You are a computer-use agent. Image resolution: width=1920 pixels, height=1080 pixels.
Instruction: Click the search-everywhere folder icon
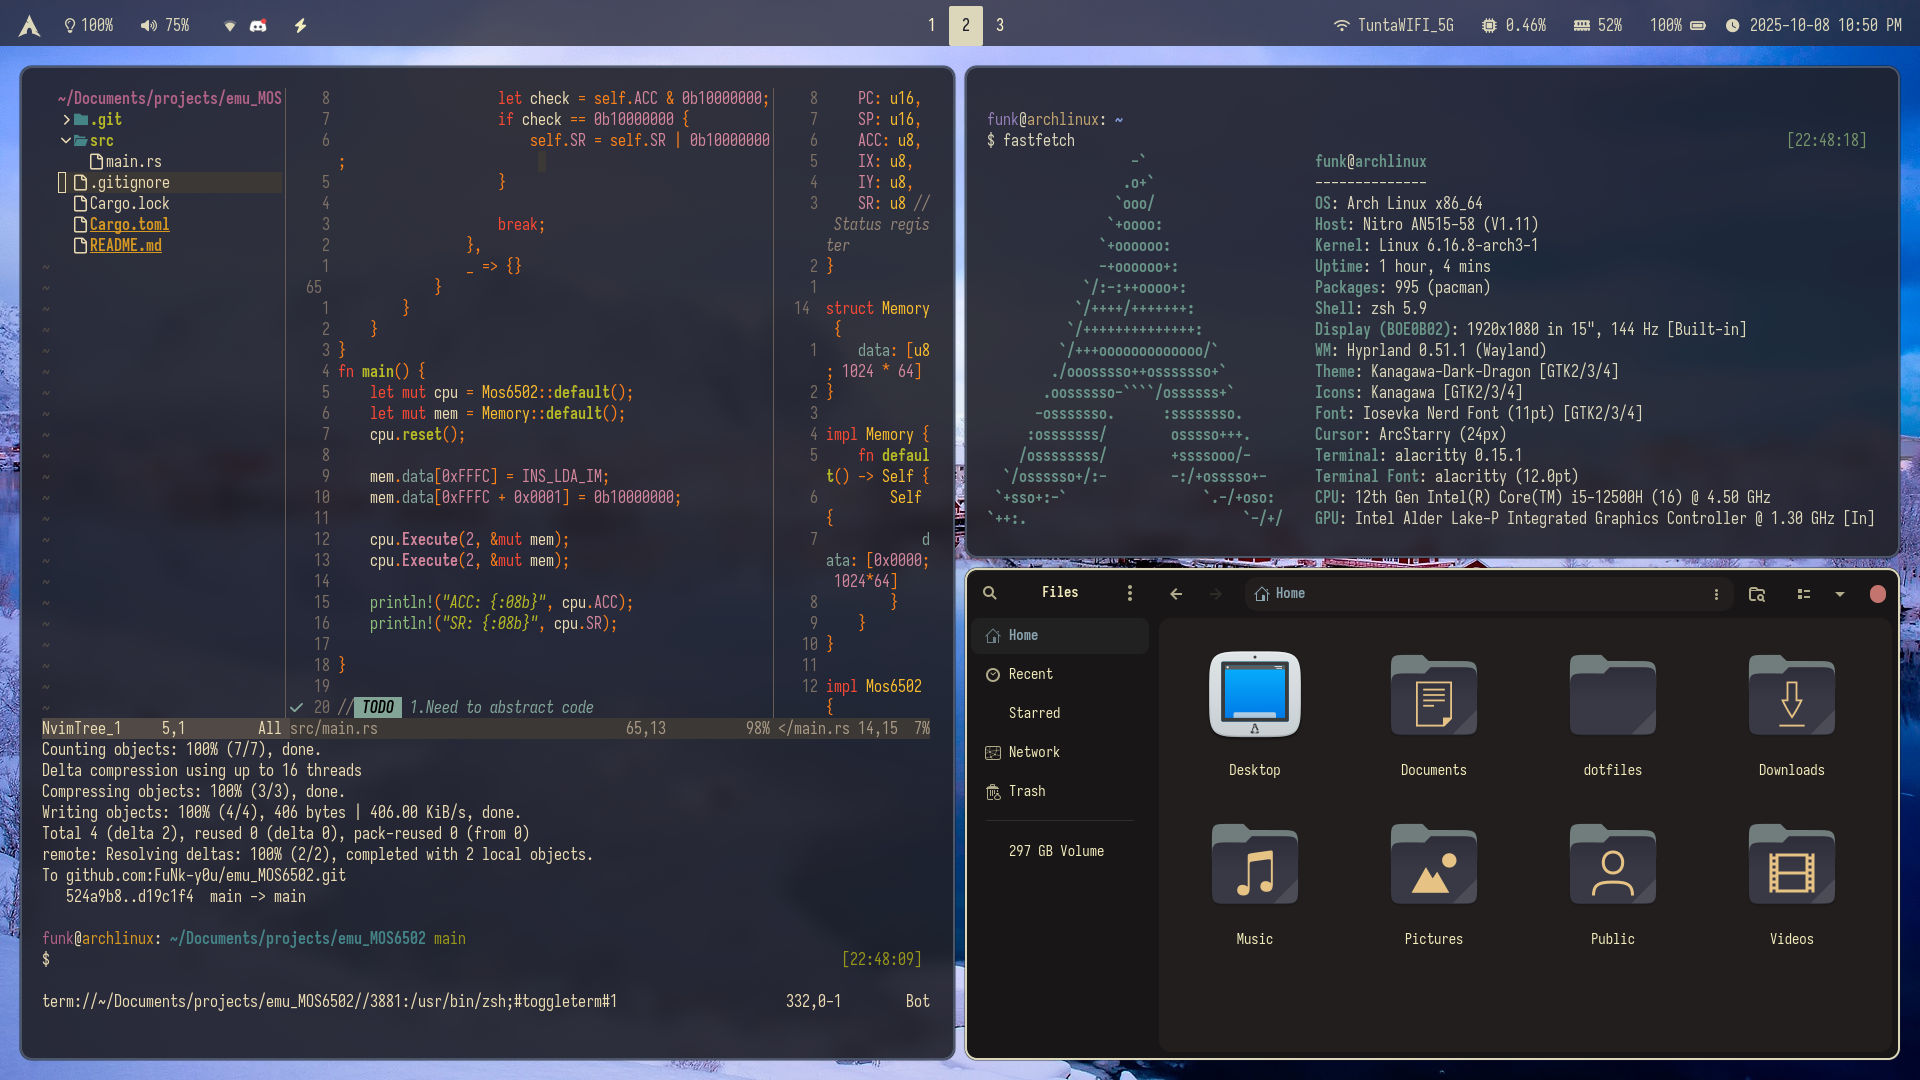(x=1757, y=594)
